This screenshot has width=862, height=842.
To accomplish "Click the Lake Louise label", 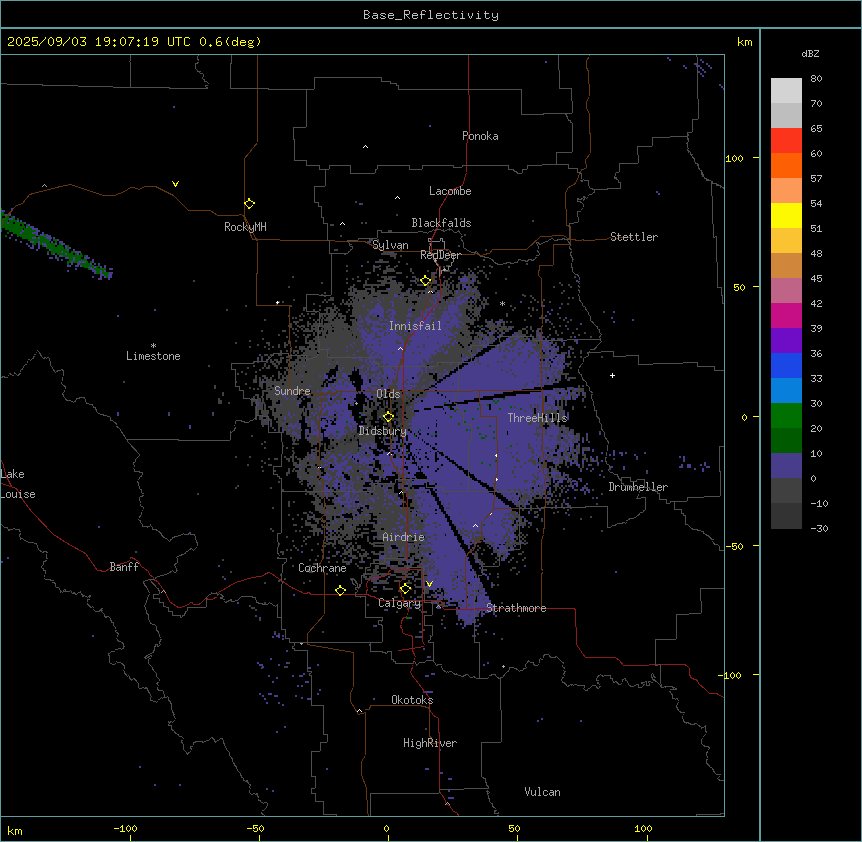I will (x=18, y=484).
